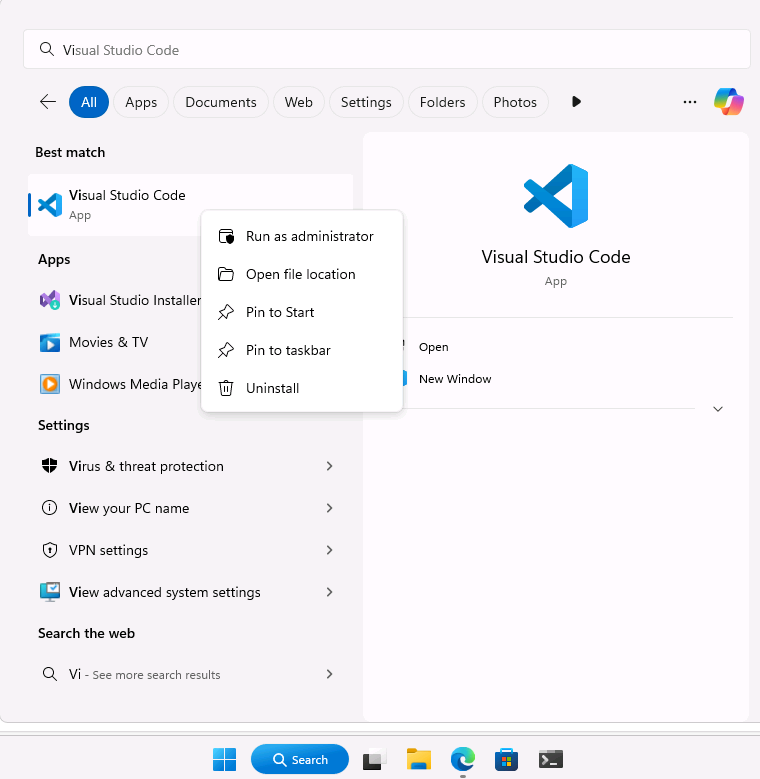Viewport: 760px width, 779px height.
Task: Expand View advanced system settings chevron
Action: pyautogui.click(x=329, y=592)
